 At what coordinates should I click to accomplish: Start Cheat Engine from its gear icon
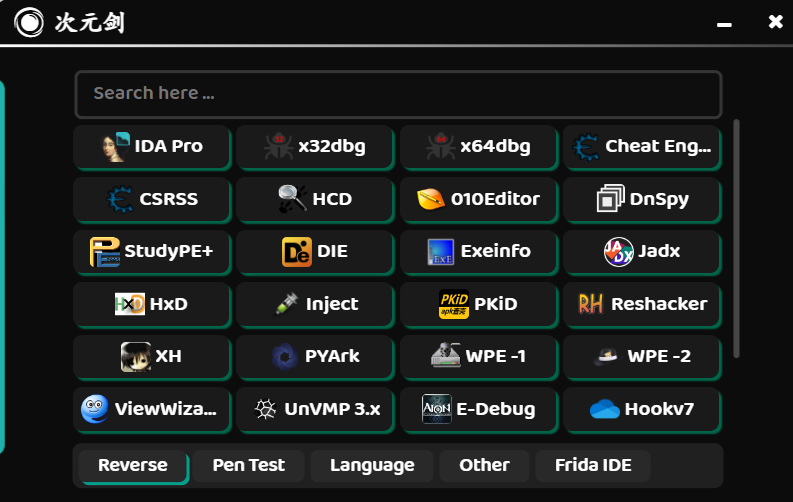tap(586, 147)
